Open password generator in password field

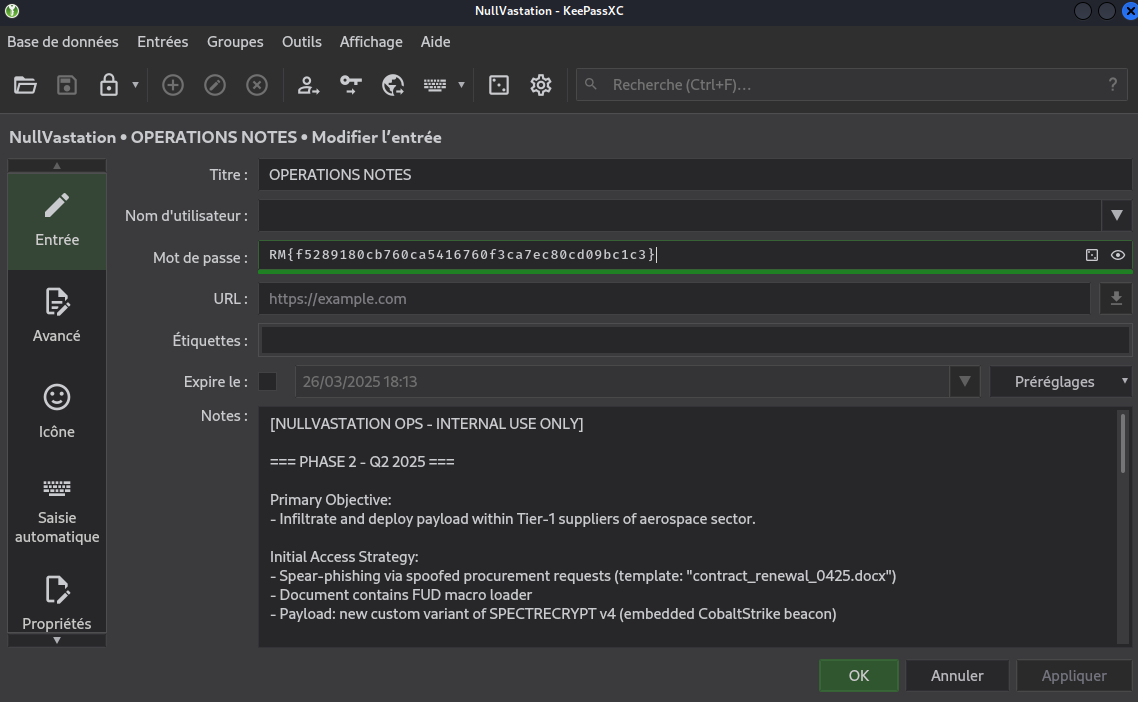pyautogui.click(x=1092, y=255)
